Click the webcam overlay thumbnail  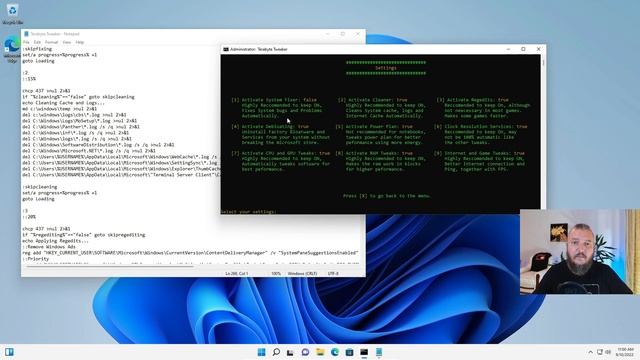580,252
